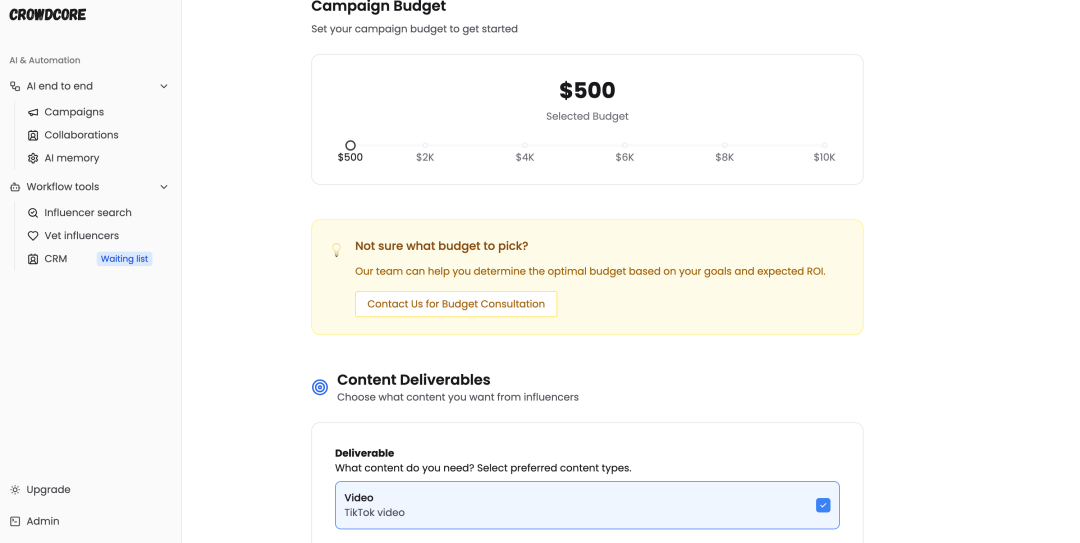Click the AI memory gear icon
This screenshot has height=543, width=1080.
pos(33,158)
